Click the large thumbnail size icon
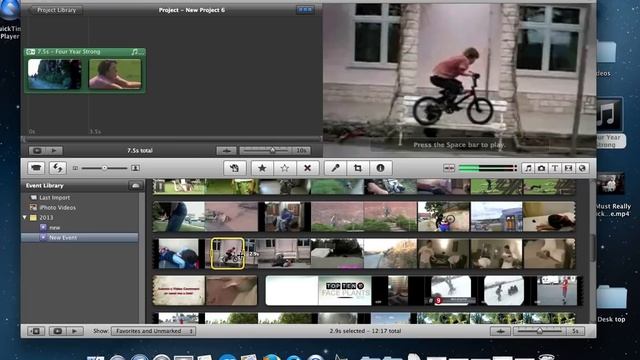The width and height of the screenshot is (640, 360). tap(136, 168)
